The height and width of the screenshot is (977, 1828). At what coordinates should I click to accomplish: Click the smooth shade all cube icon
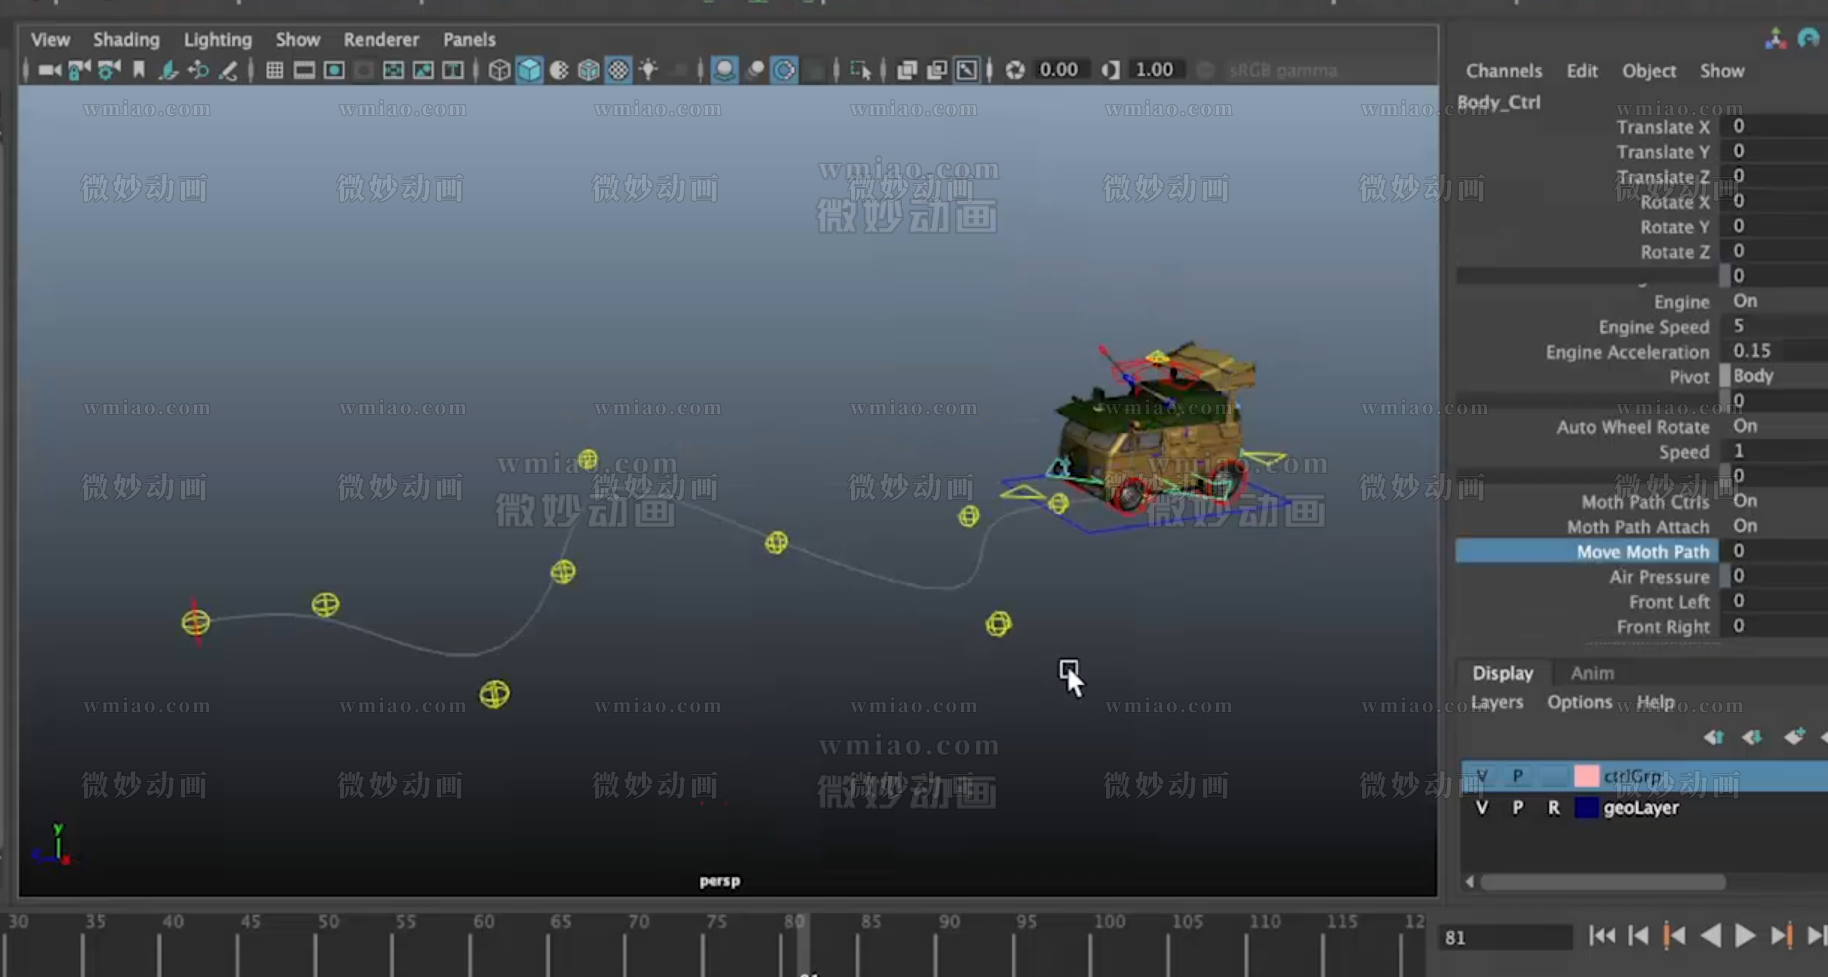[x=529, y=70]
